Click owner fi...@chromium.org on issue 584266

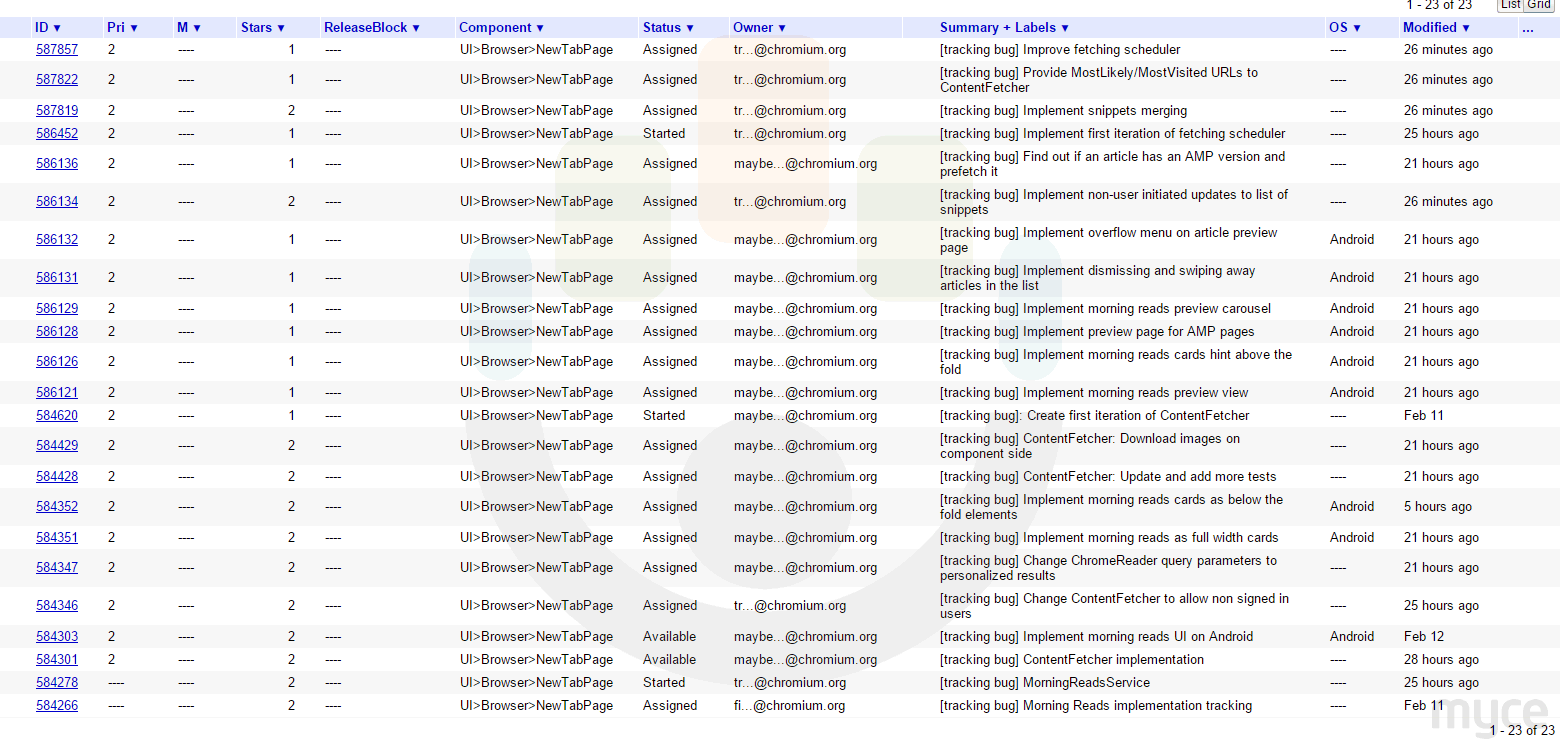point(789,706)
